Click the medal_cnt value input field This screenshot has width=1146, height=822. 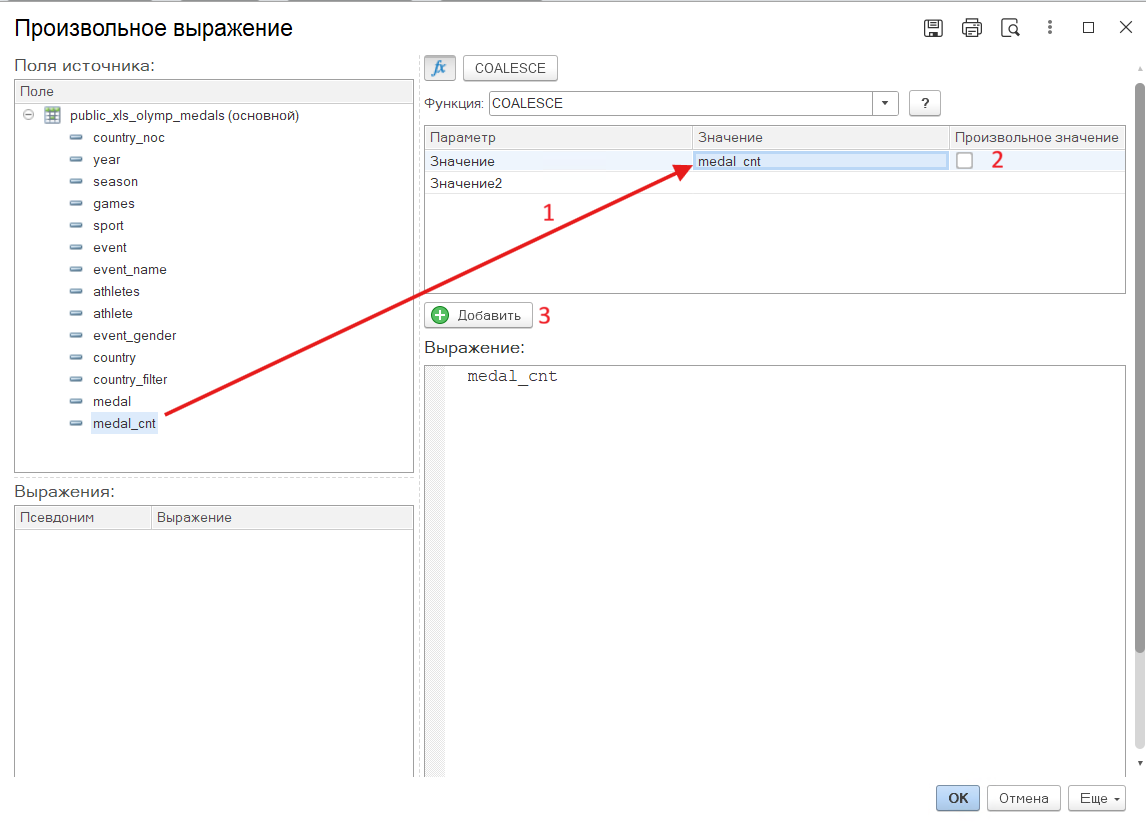tap(820, 161)
